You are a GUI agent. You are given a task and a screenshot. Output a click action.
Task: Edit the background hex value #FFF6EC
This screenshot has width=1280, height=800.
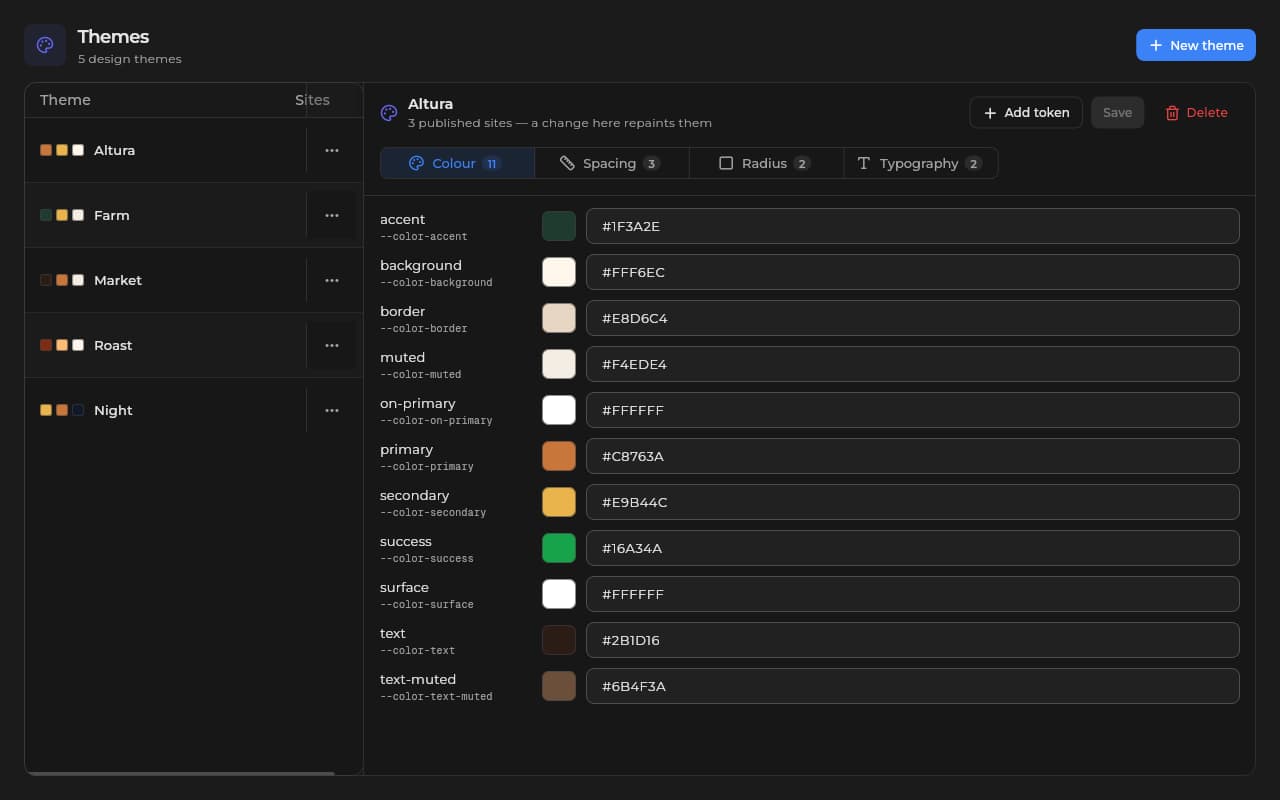[x=913, y=272]
